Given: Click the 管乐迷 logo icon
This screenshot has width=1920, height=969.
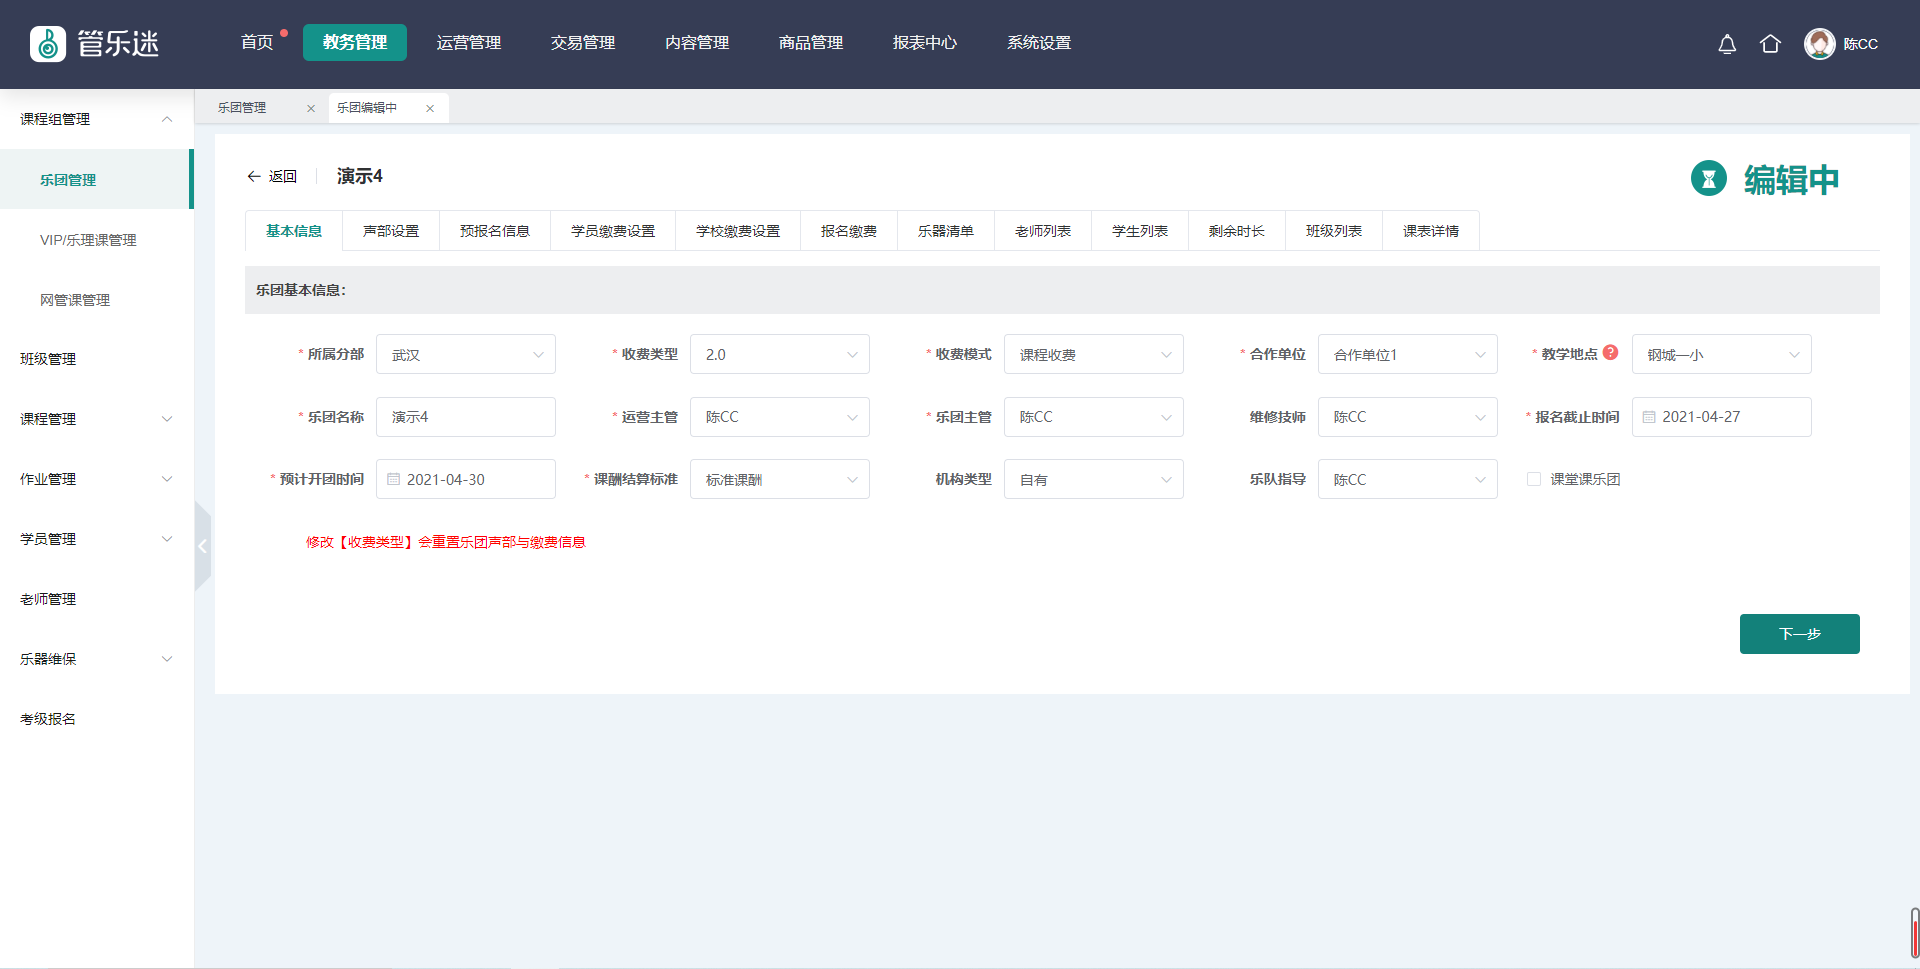Looking at the screenshot, I should click(48, 44).
